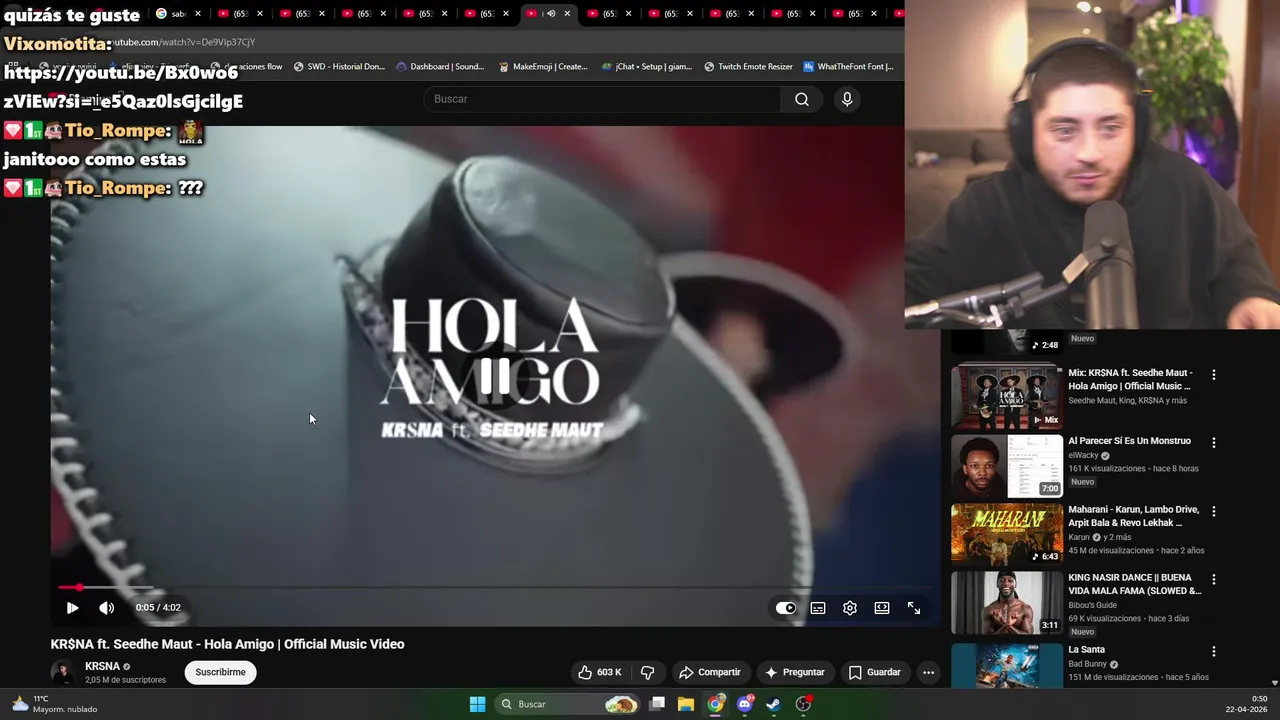The image size is (1280, 720).
Task: Focus the Buscar search field on YouTube
Action: [x=603, y=99]
